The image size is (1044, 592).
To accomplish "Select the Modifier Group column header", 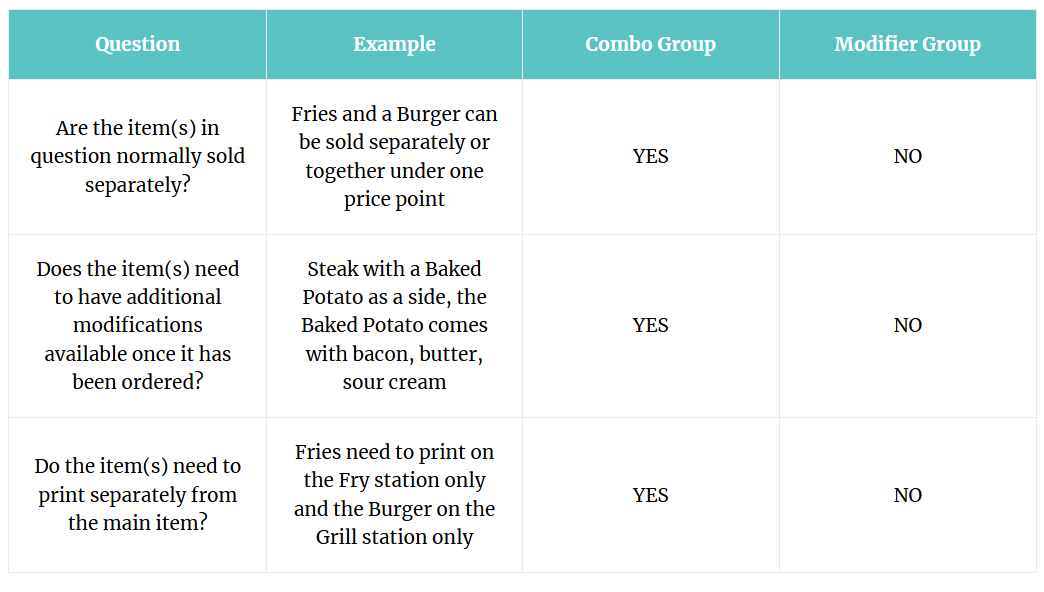I will tap(907, 44).
